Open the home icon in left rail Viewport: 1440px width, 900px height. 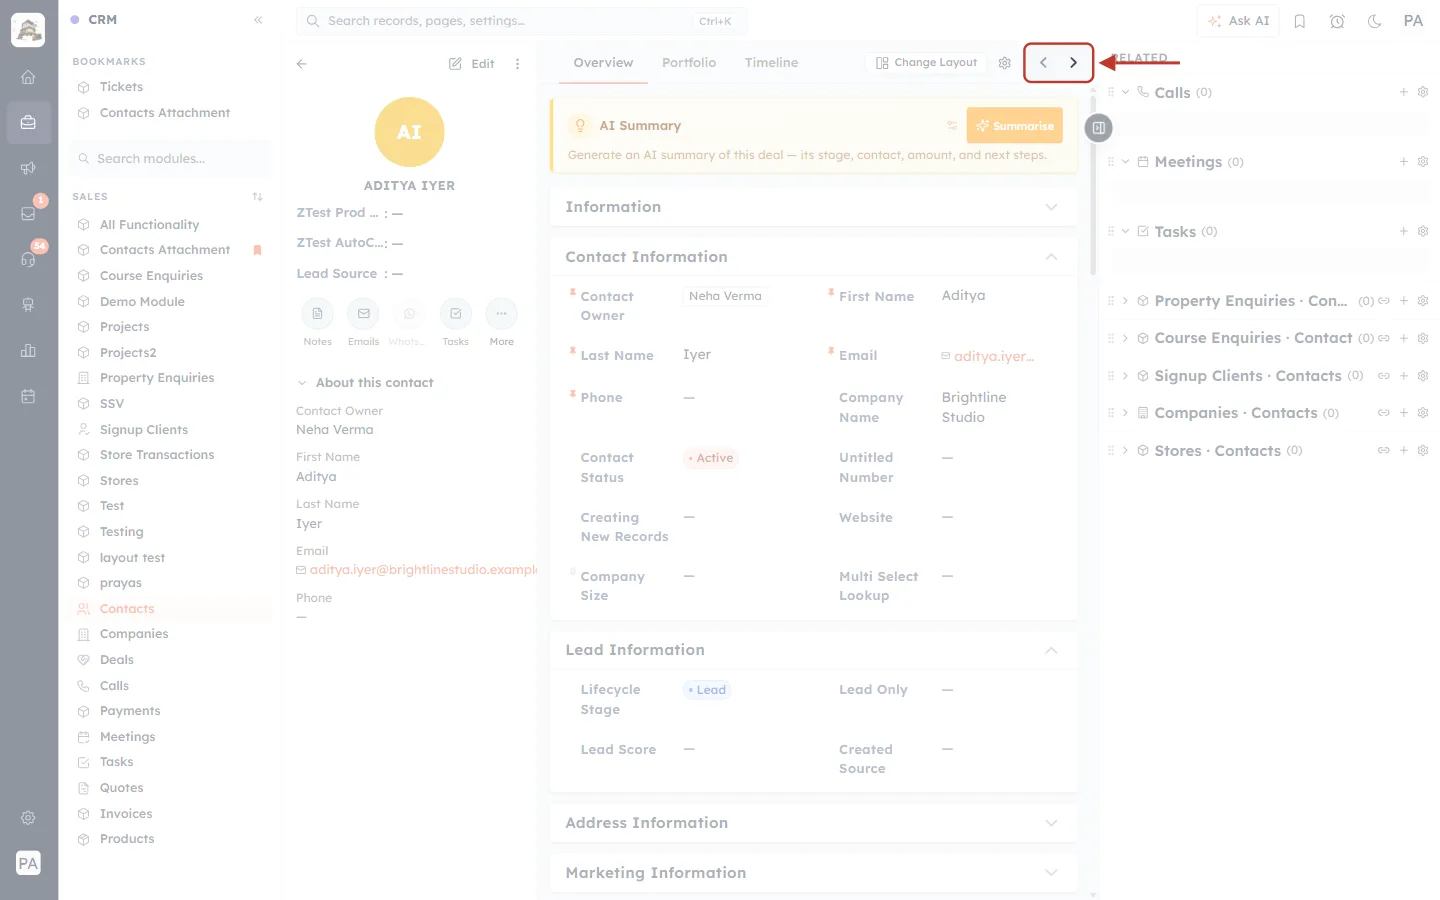(28, 77)
